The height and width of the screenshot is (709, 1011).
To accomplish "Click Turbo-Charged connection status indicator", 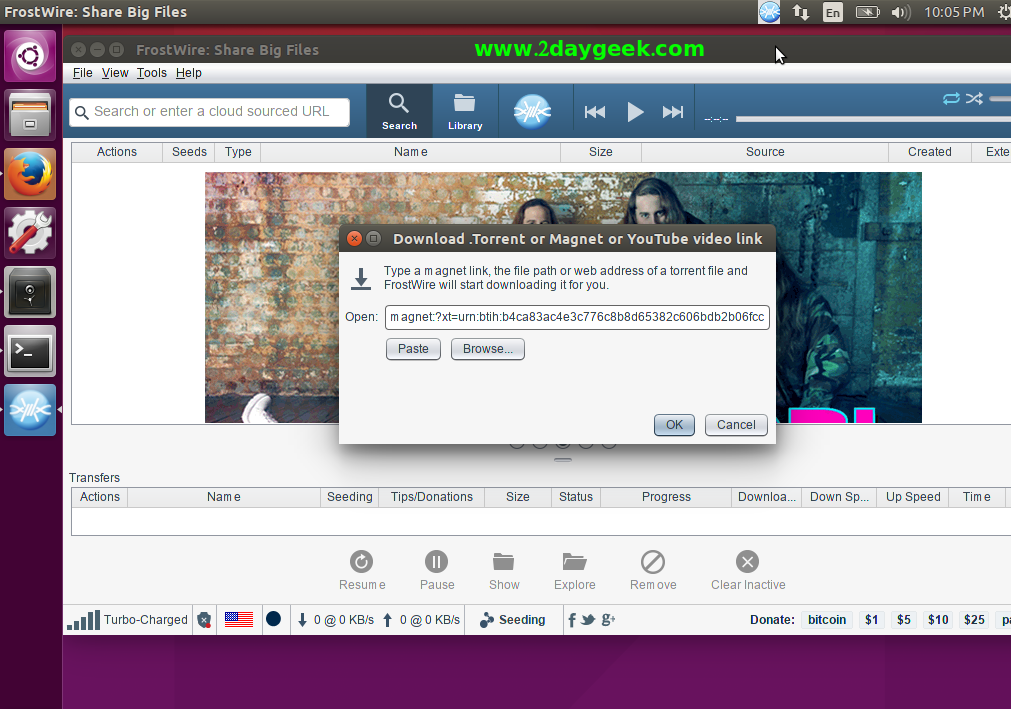I will click(127, 620).
